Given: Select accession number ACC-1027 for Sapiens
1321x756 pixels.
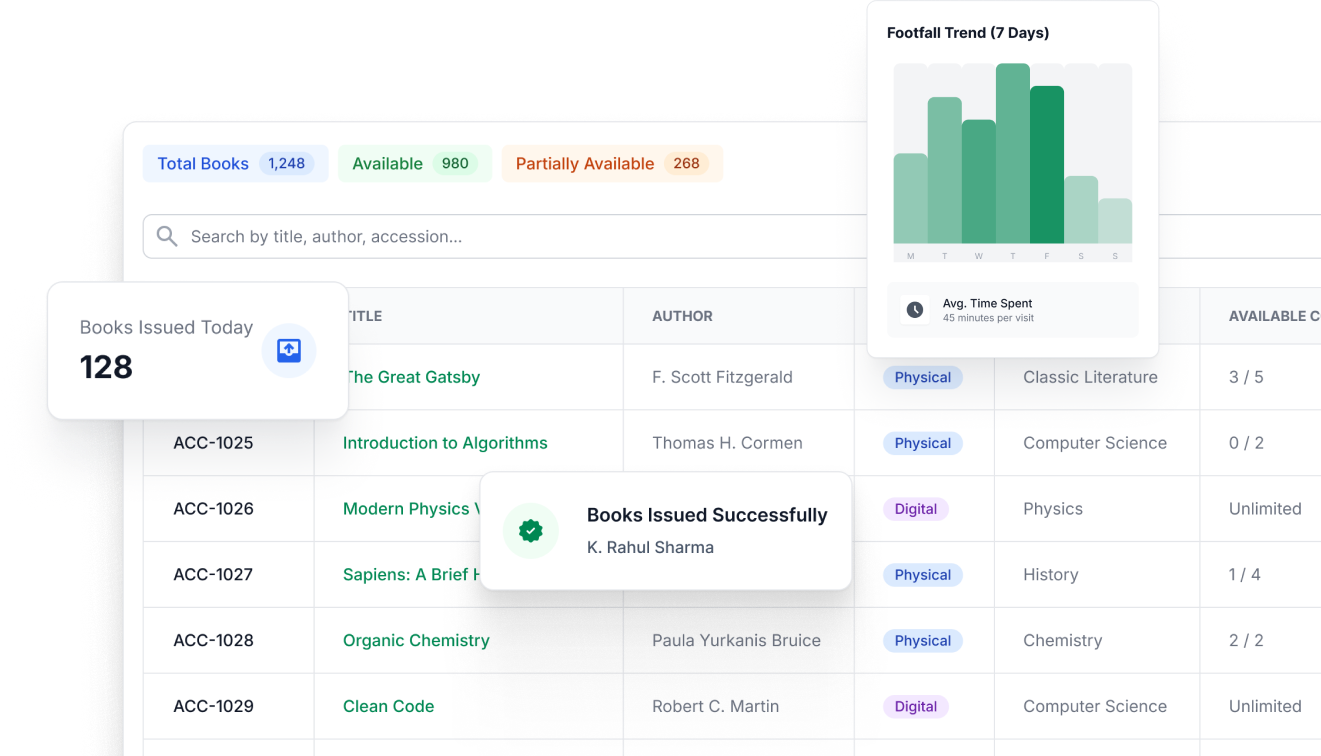Looking at the screenshot, I should tap(213, 574).
